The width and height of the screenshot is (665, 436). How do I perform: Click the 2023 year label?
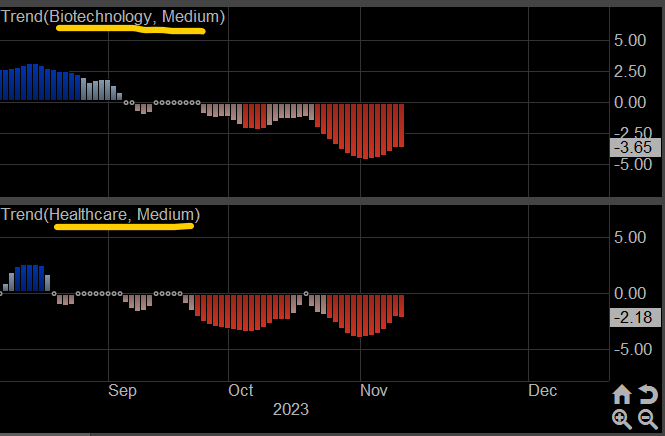coord(291,410)
